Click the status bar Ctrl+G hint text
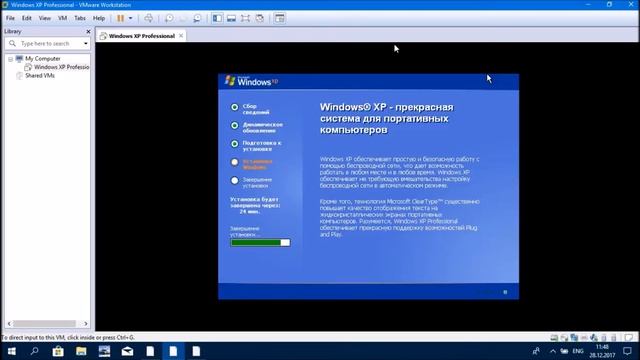 (68, 338)
